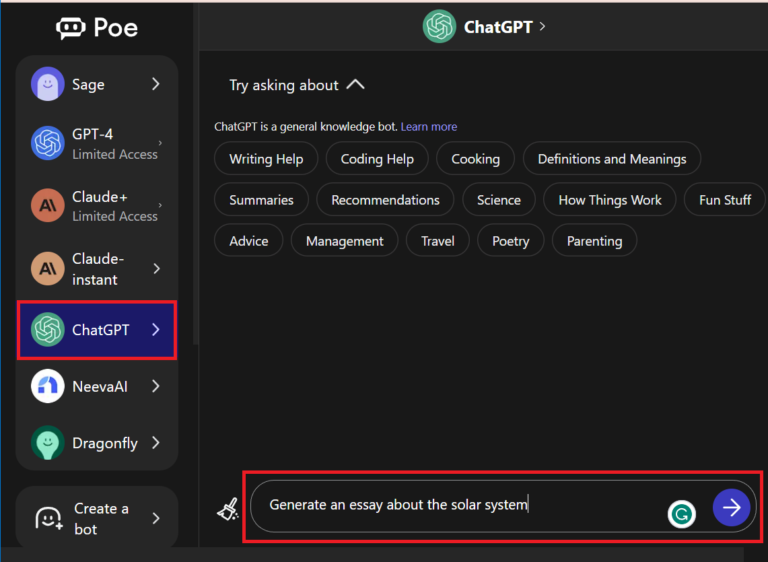Clear the chat with the broom icon
The width and height of the screenshot is (768, 562).
pyautogui.click(x=228, y=509)
